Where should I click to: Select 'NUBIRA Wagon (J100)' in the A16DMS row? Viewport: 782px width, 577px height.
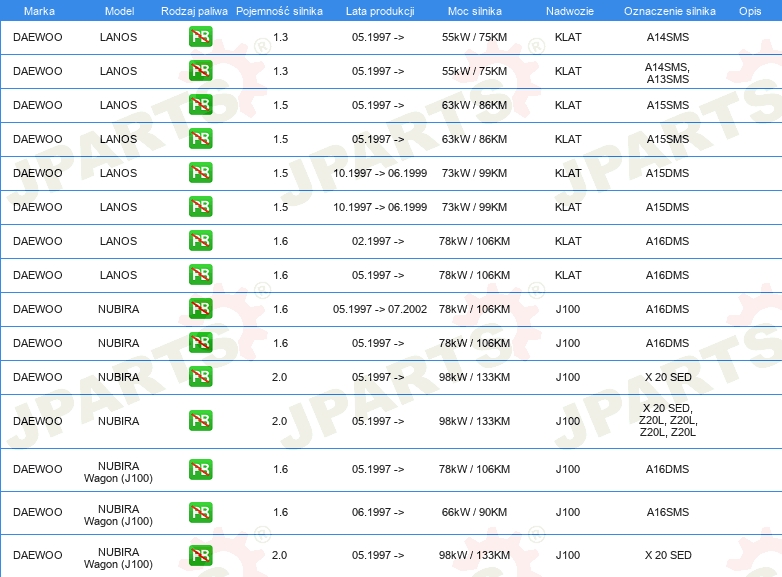click(x=118, y=472)
